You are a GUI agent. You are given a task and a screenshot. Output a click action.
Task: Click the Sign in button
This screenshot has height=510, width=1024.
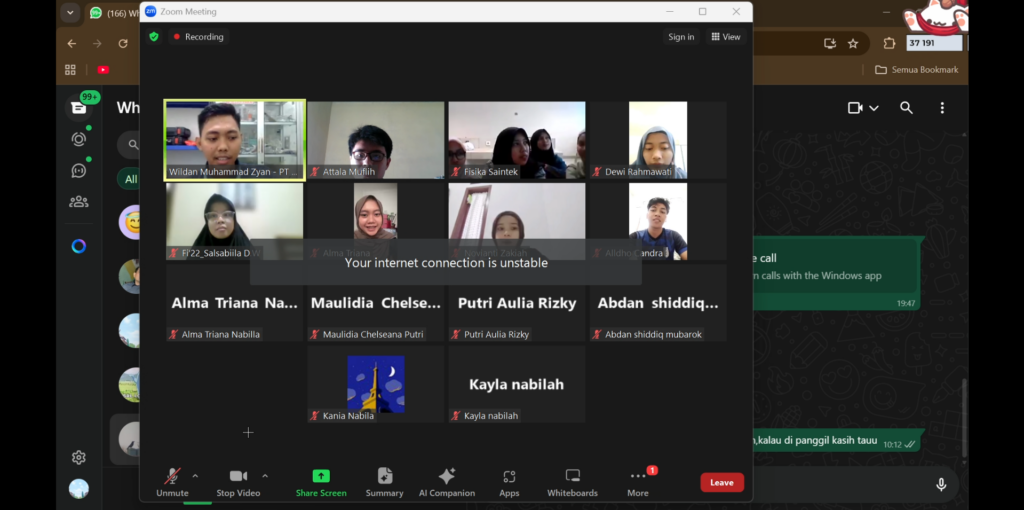pyautogui.click(x=681, y=37)
